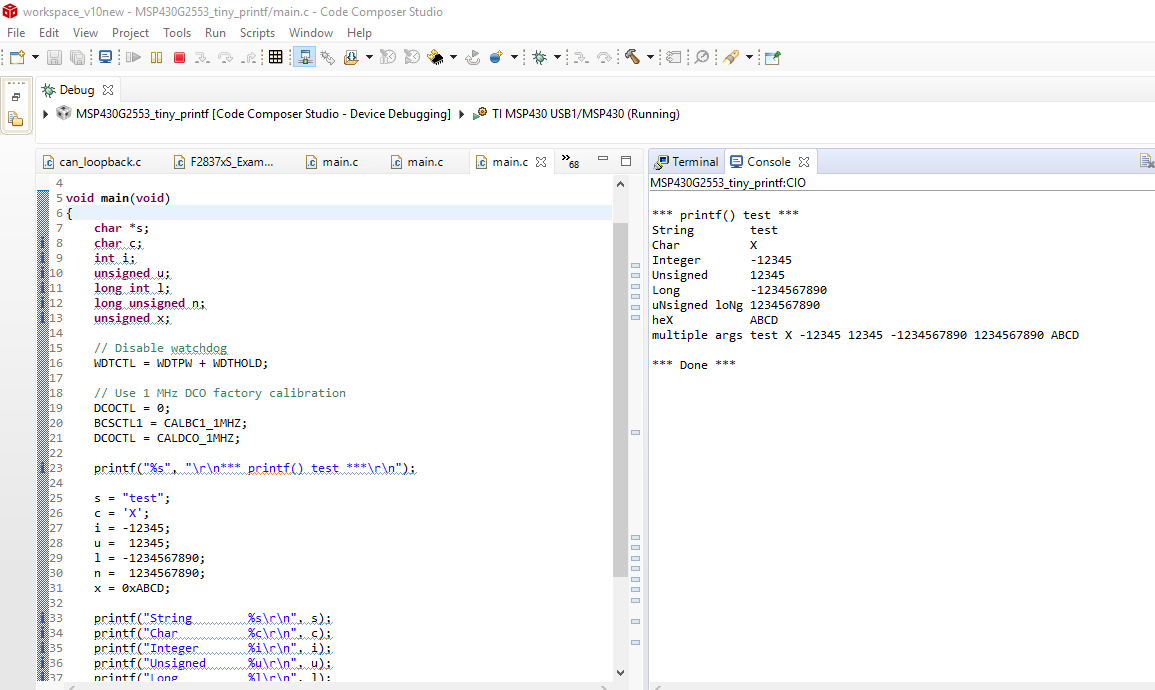This screenshot has width=1155, height=690.
Task: Click the green bug Debug icon
Action: point(539,58)
